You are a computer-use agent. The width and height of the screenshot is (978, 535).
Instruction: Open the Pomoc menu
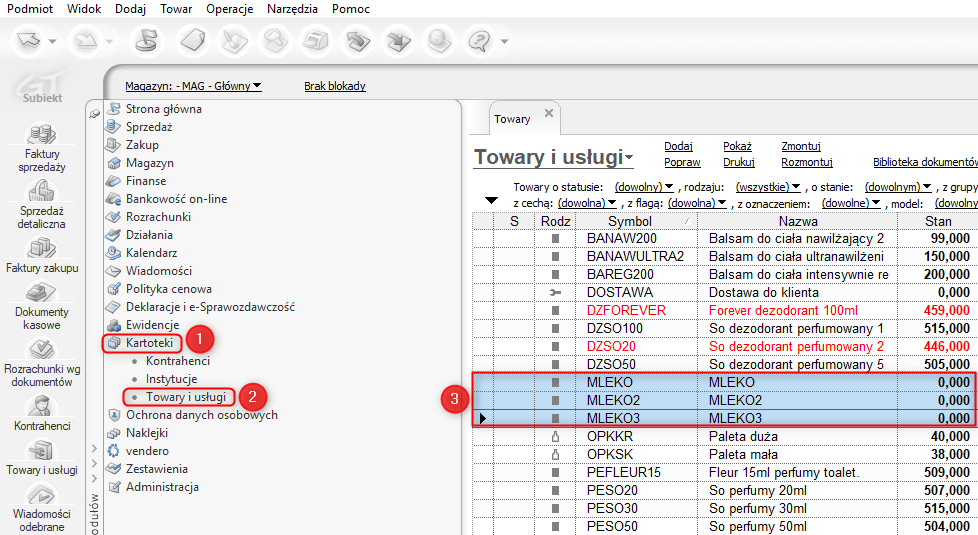point(351,9)
